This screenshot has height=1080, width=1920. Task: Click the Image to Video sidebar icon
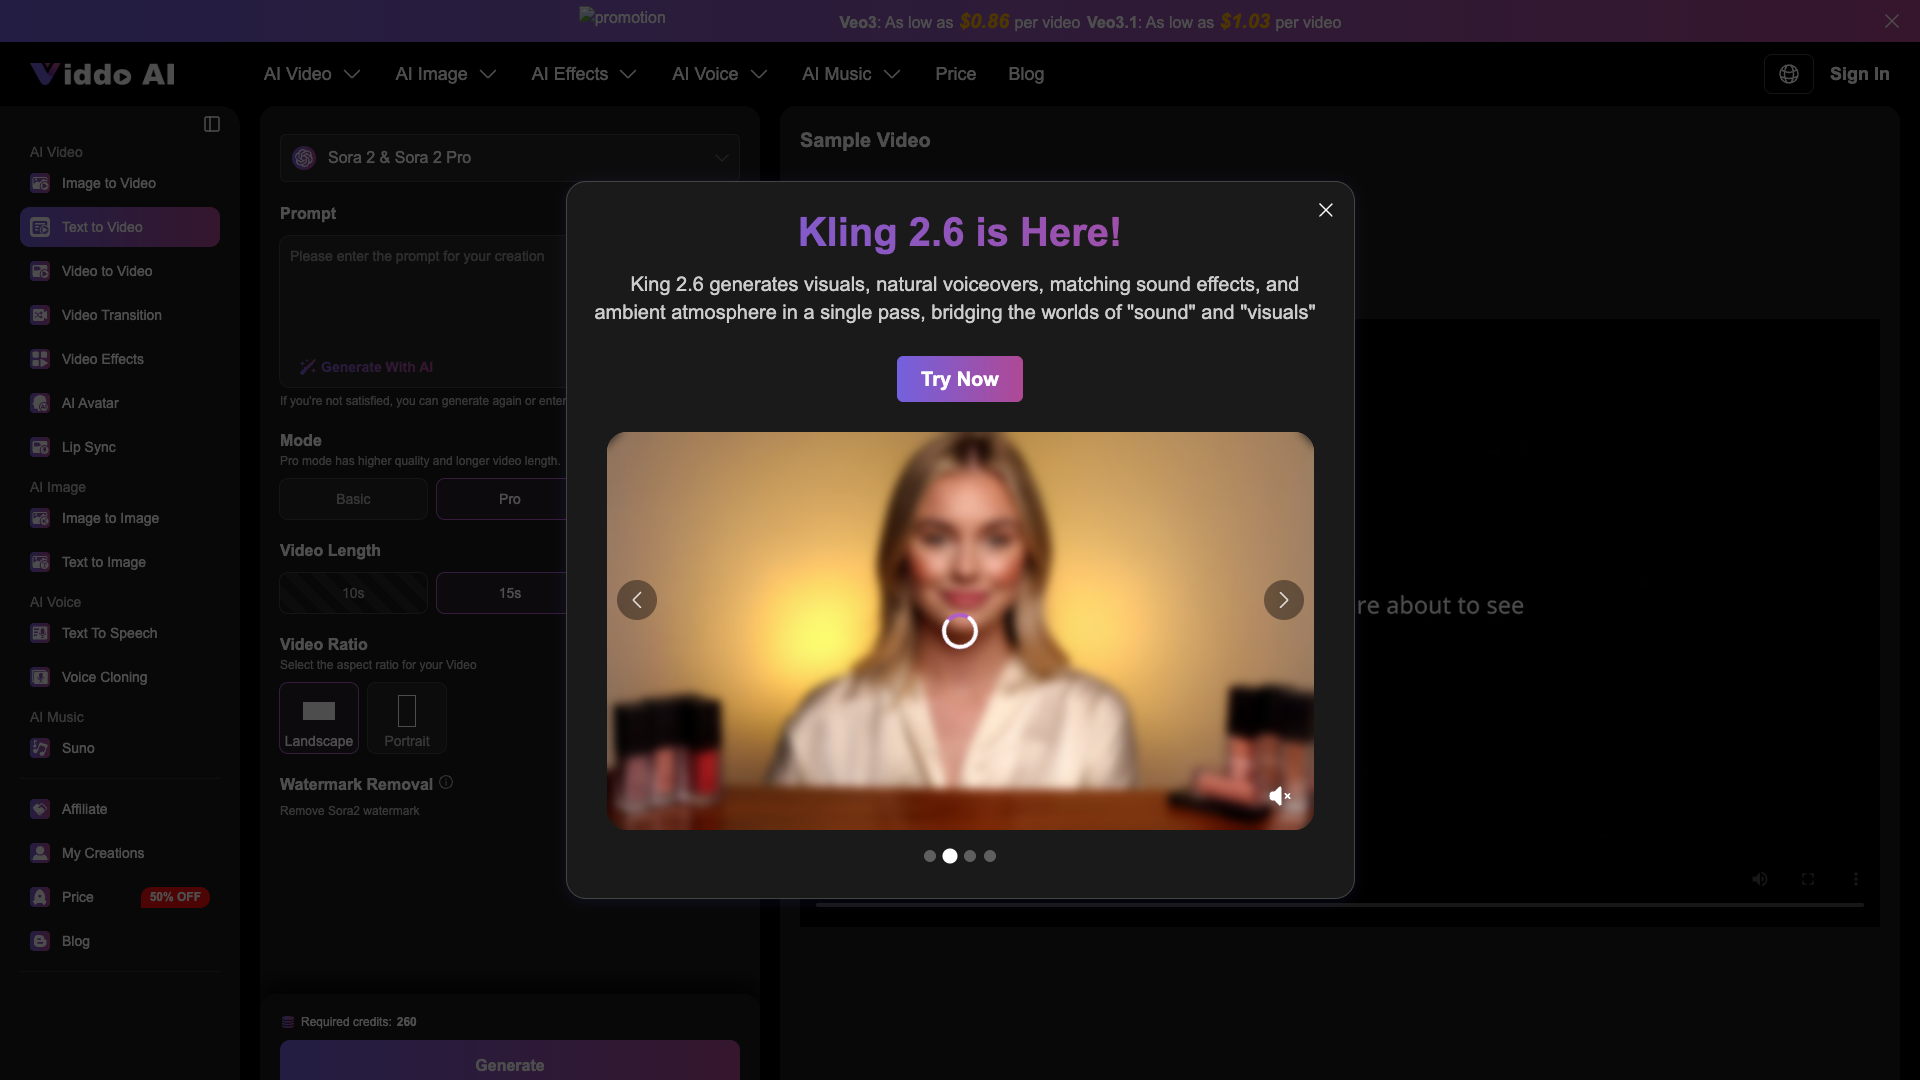40,183
